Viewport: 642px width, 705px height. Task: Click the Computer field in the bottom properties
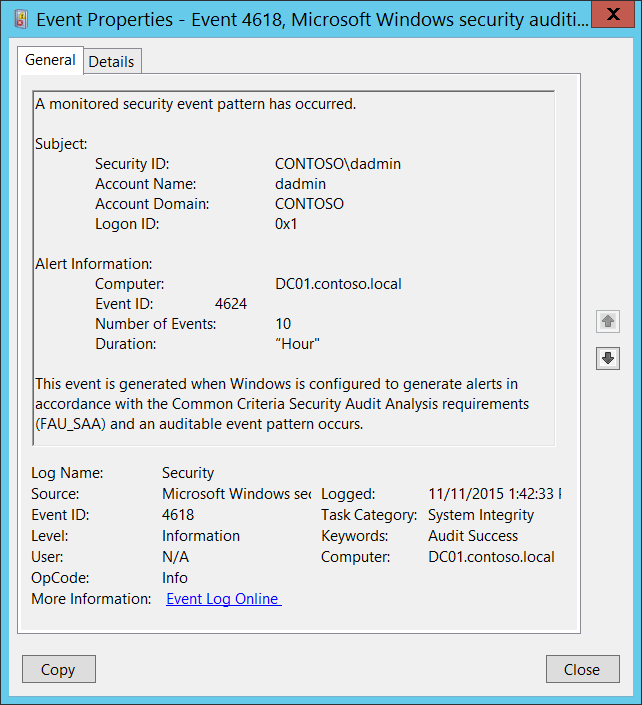490,557
